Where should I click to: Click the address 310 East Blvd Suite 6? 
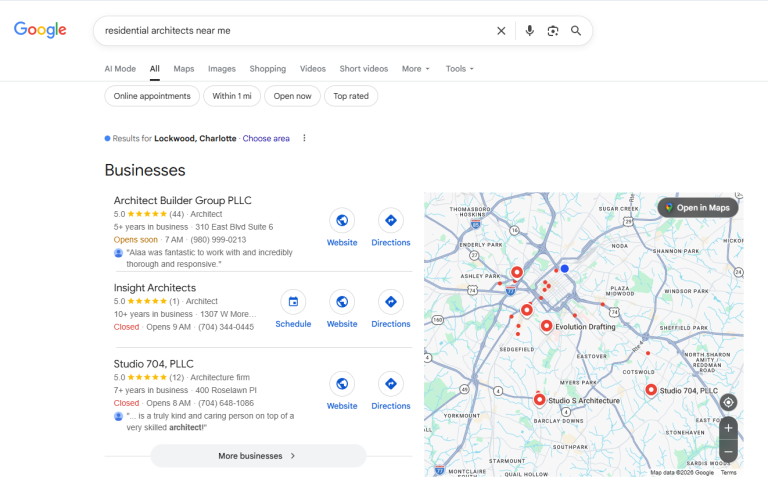(234, 227)
